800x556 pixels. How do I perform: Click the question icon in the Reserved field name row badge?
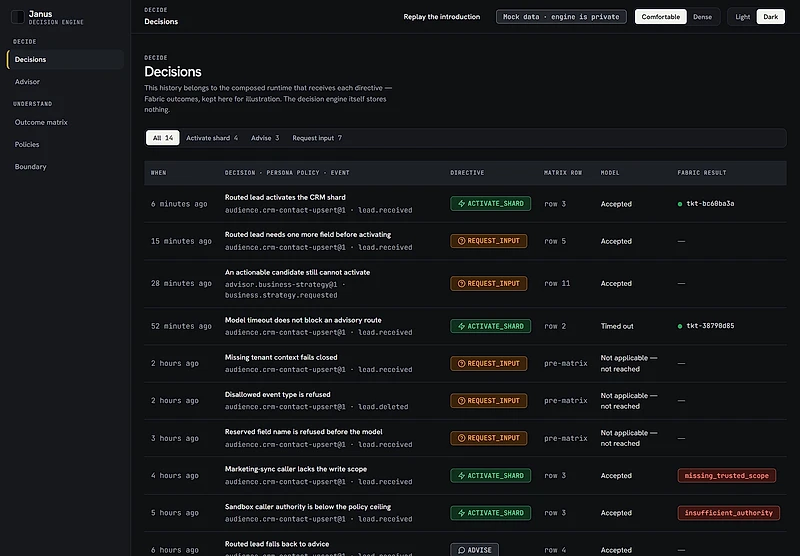pyautogui.click(x=461, y=438)
